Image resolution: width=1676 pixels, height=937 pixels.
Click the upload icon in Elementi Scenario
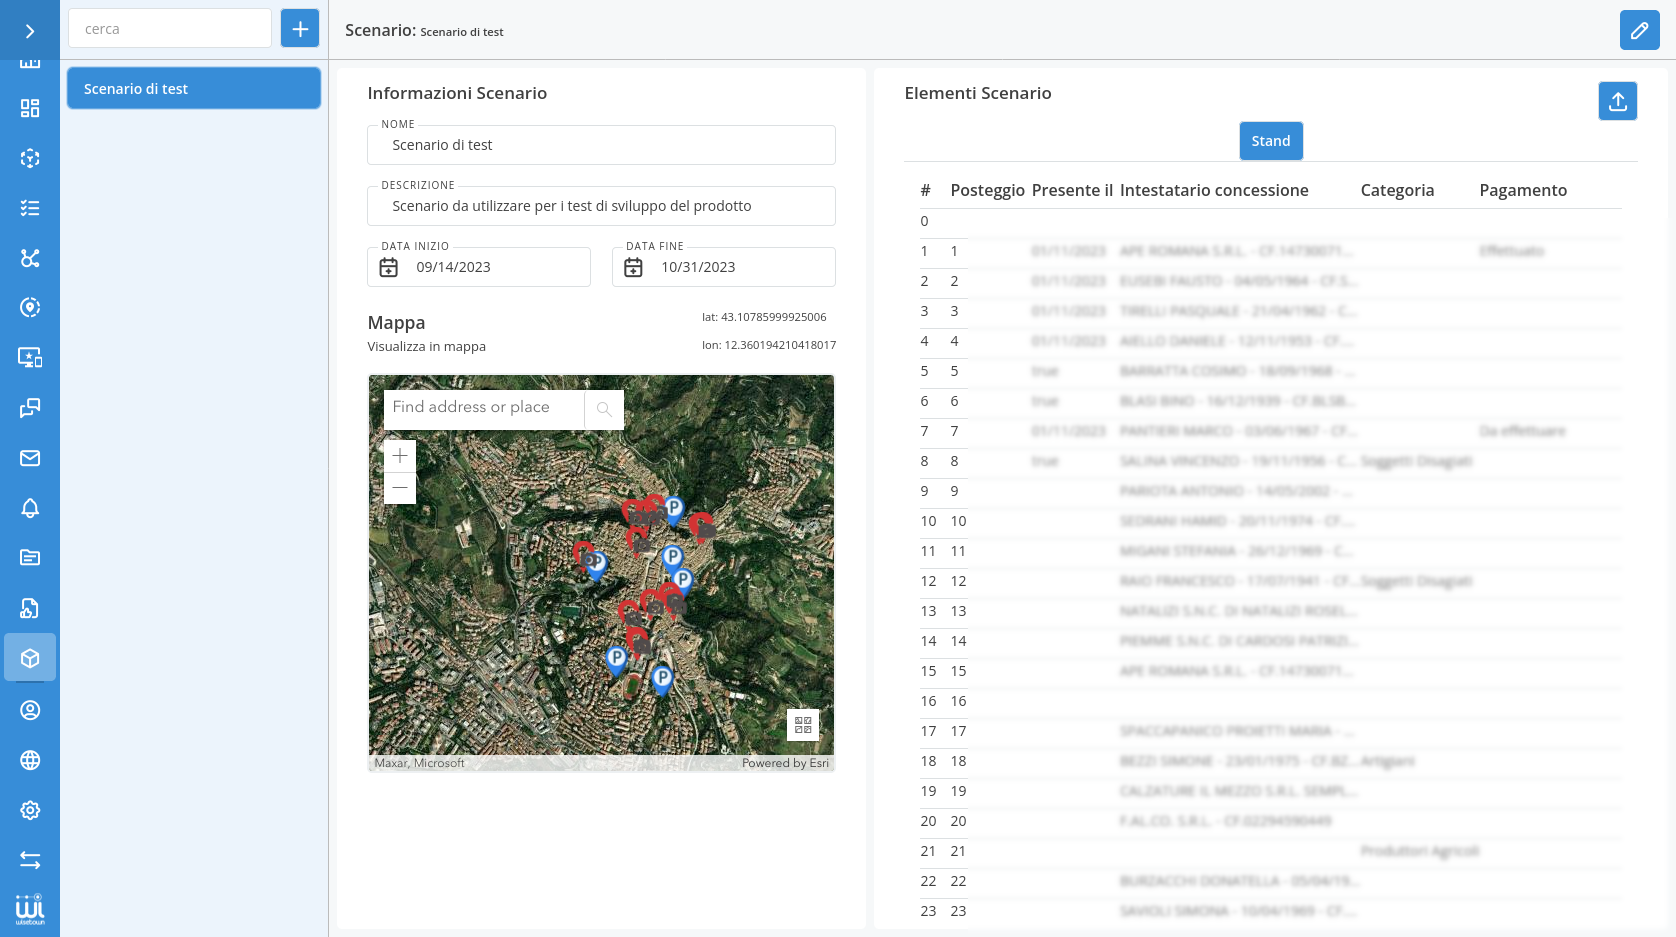click(x=1617, y=101)
